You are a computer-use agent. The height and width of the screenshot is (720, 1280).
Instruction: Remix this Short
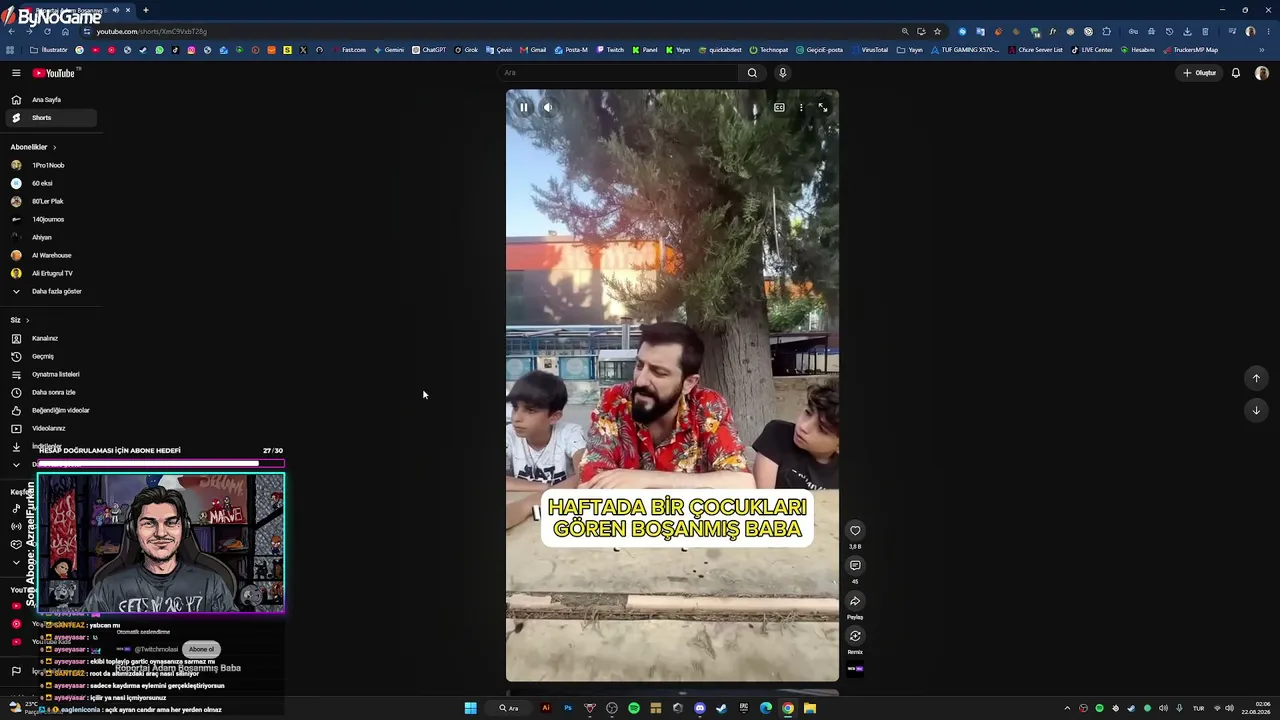pyautogui.click(x=855, y=635)
